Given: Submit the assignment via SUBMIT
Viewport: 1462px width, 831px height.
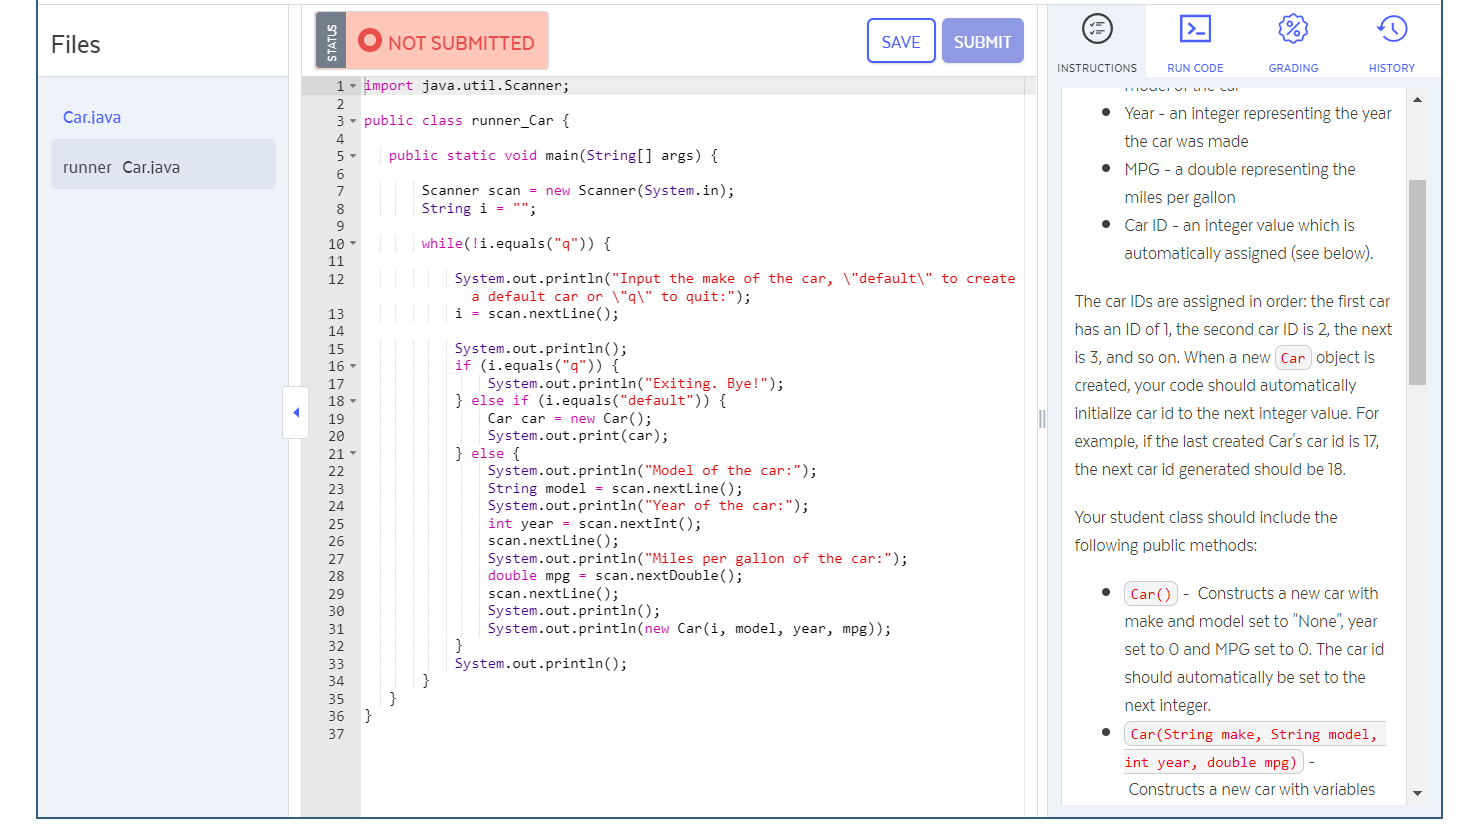Looking at the screenshot, I should pos(982,41).
